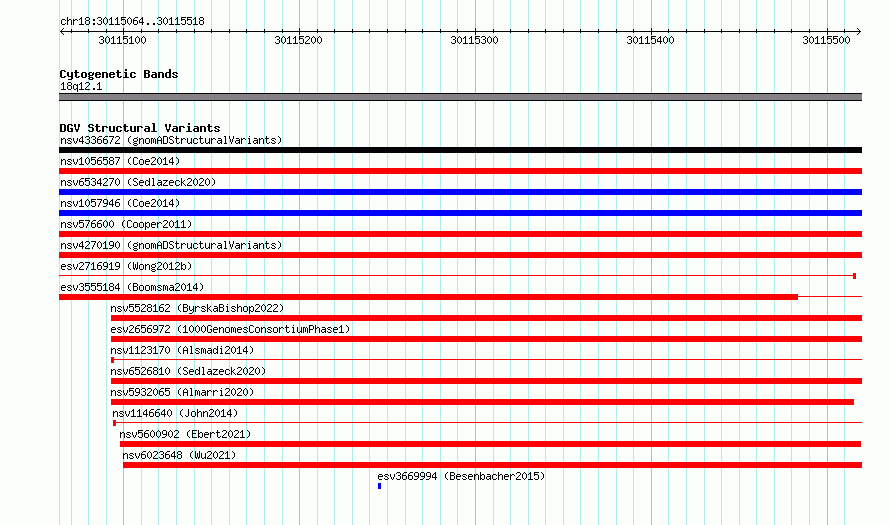Select the blue bar for nsv6534270
Image resolution: width=890 pixels, height=525 pixels.
[x=460, y=192]
